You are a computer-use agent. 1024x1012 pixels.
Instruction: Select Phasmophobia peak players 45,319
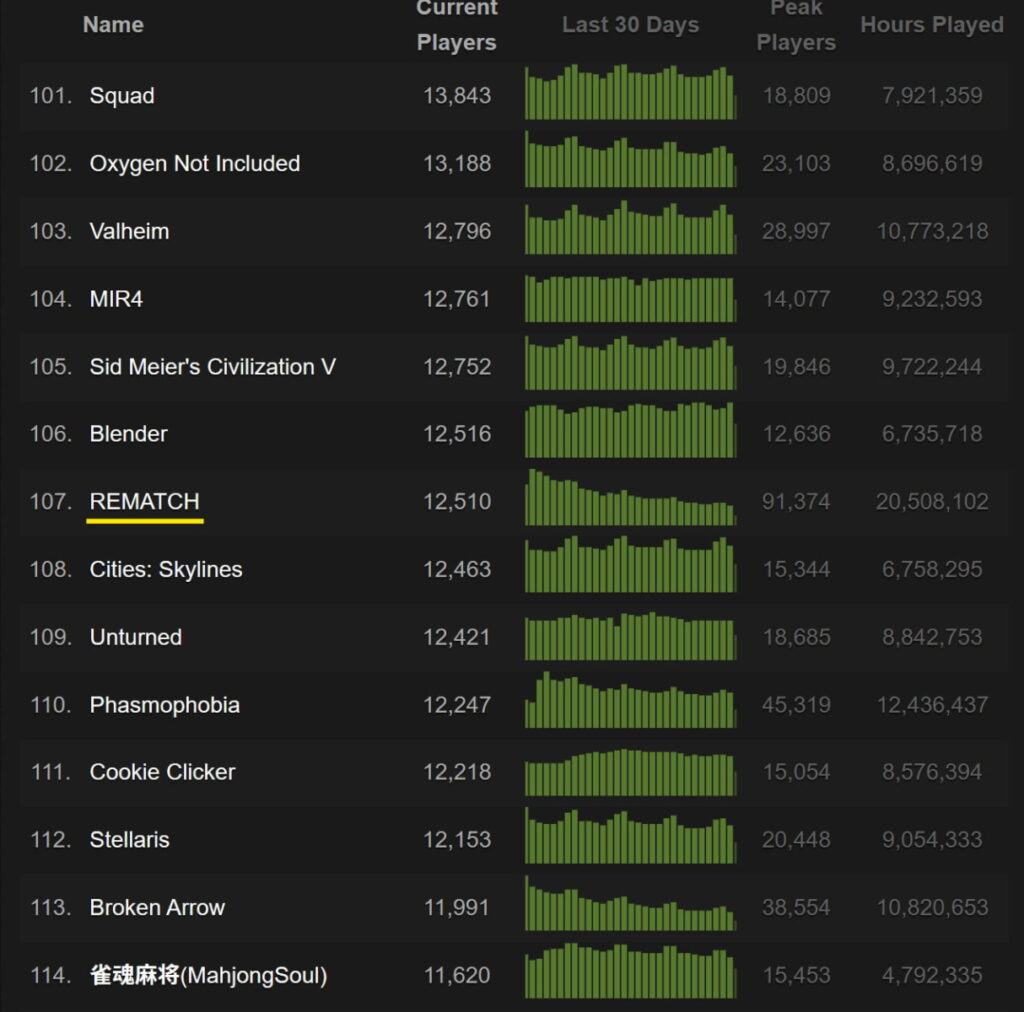(796, 705)
